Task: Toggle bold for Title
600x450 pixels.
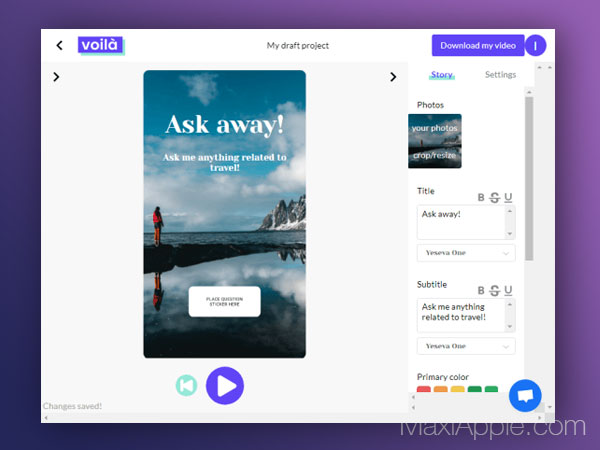Action: 481,197
